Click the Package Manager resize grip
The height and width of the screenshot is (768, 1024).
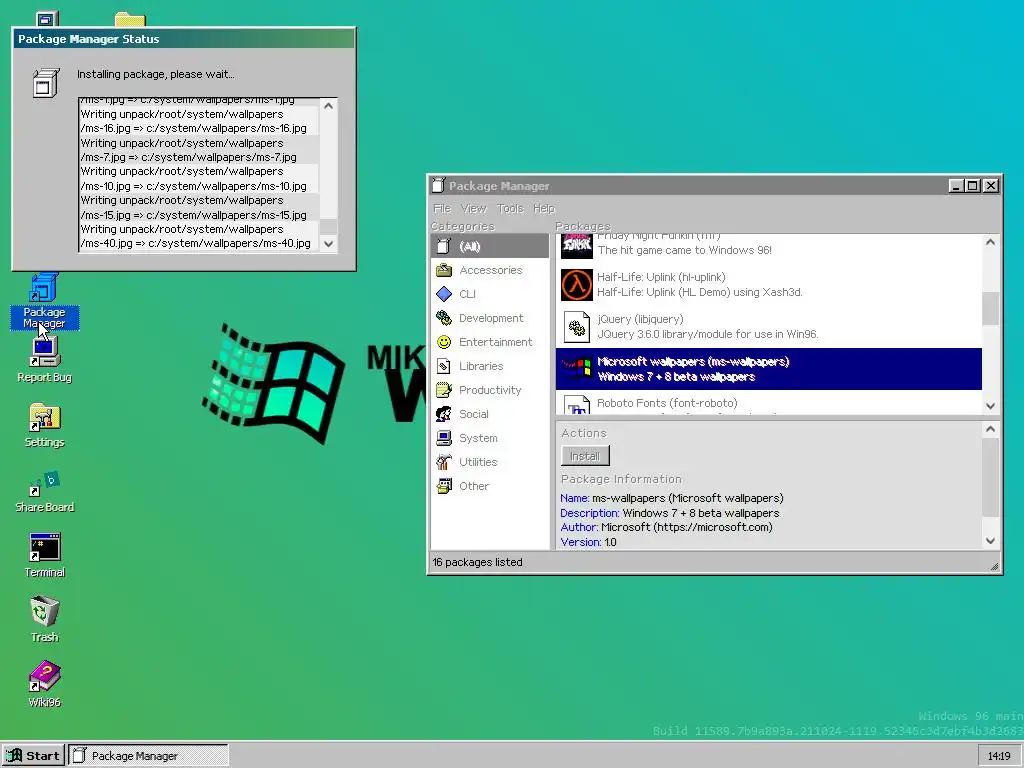pos(995,566)
